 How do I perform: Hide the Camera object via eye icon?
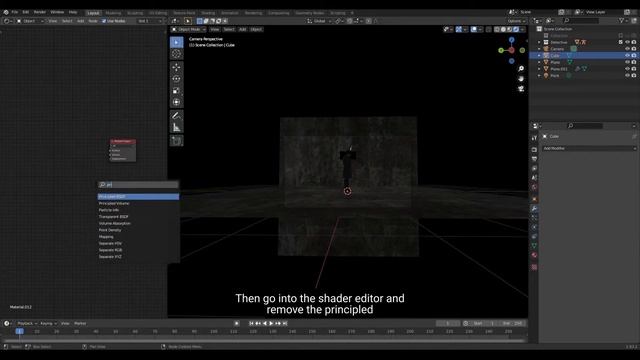tap(627, 49)
